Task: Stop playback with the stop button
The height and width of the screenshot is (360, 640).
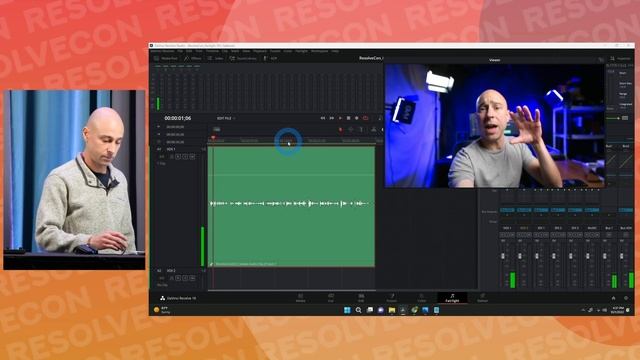Action: click(x=348, y=118)
